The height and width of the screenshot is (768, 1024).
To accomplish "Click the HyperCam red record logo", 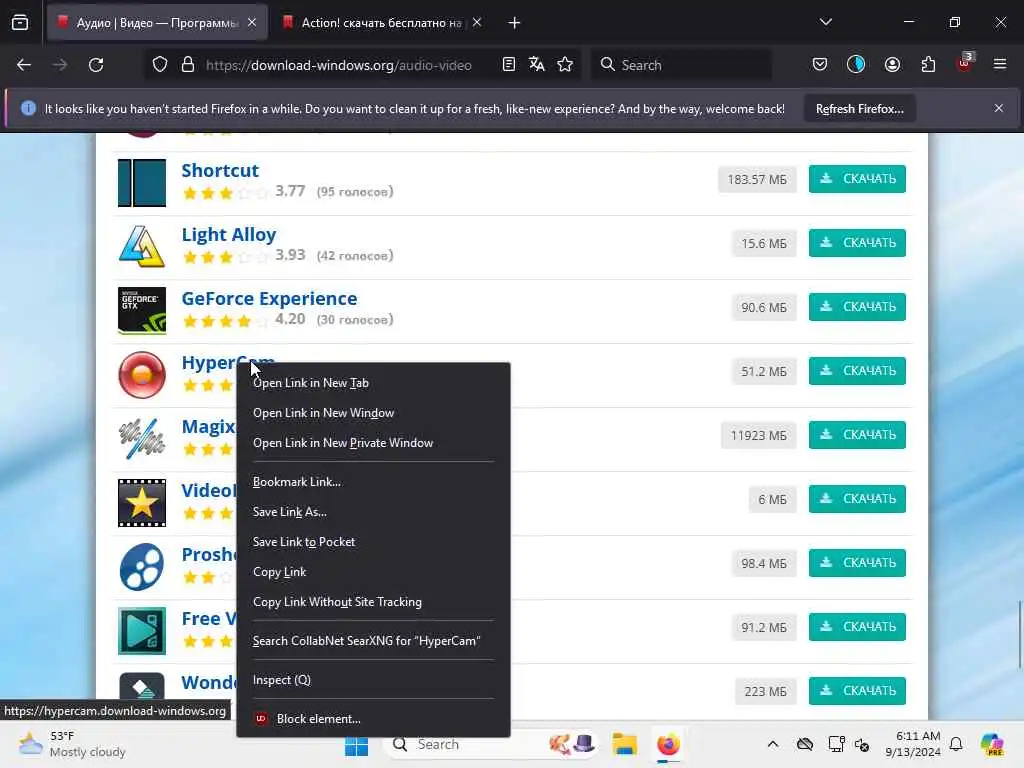I will click(x=142, y=375).
